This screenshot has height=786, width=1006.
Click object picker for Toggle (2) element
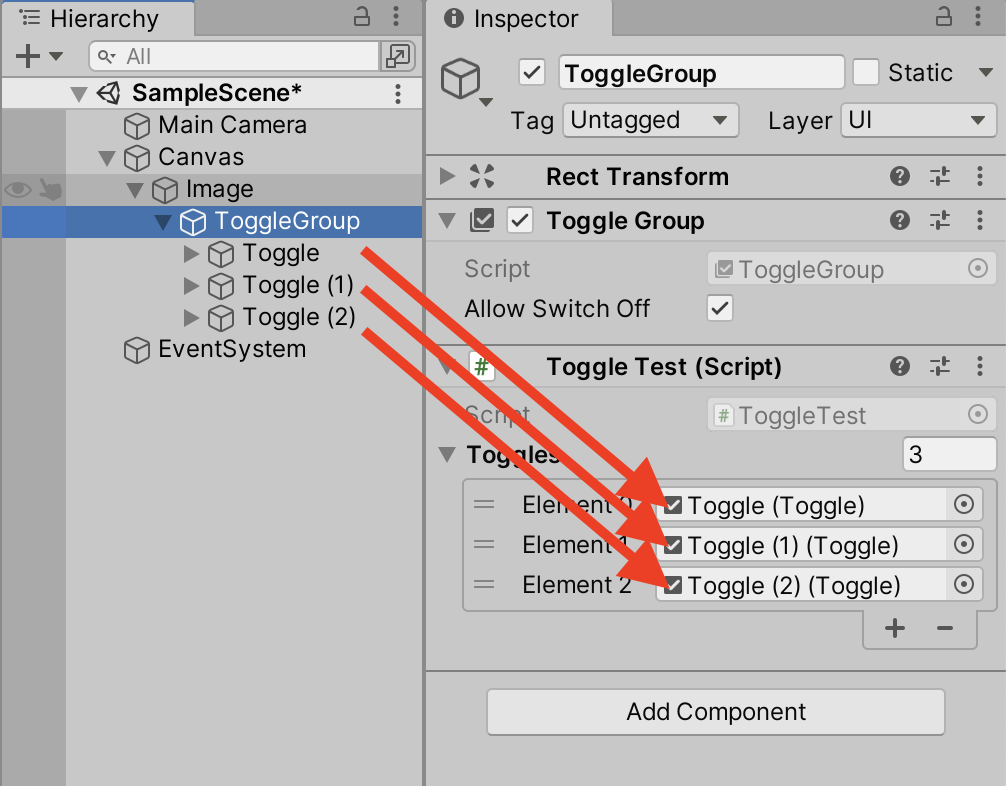pos(963,585)
